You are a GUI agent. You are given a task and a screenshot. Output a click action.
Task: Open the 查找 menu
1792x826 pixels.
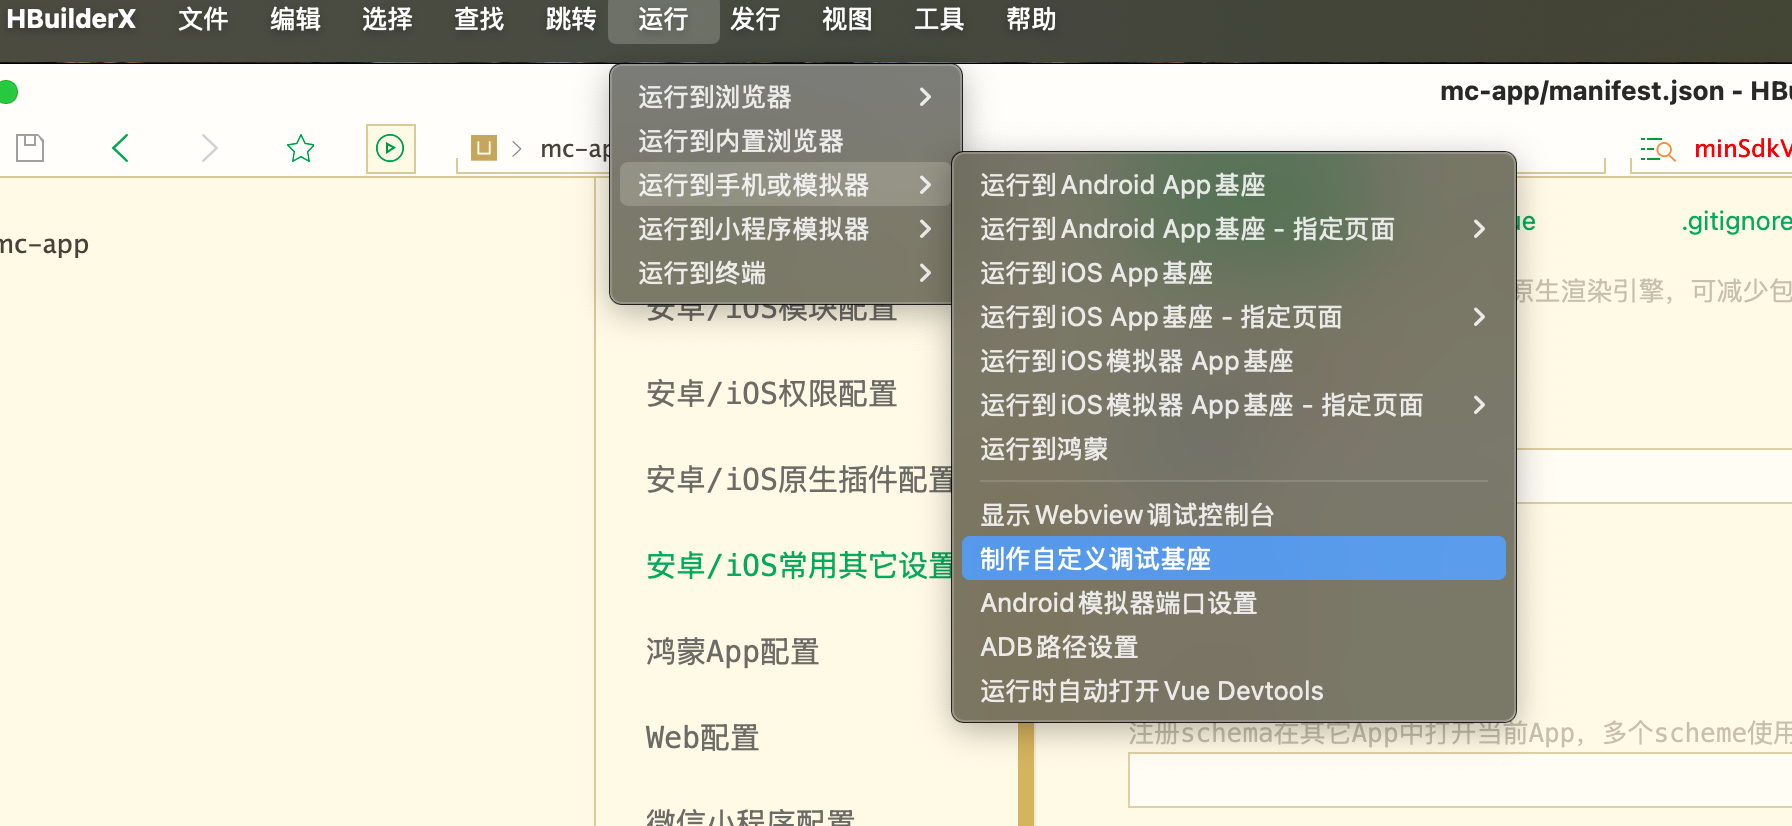(479, 19)
